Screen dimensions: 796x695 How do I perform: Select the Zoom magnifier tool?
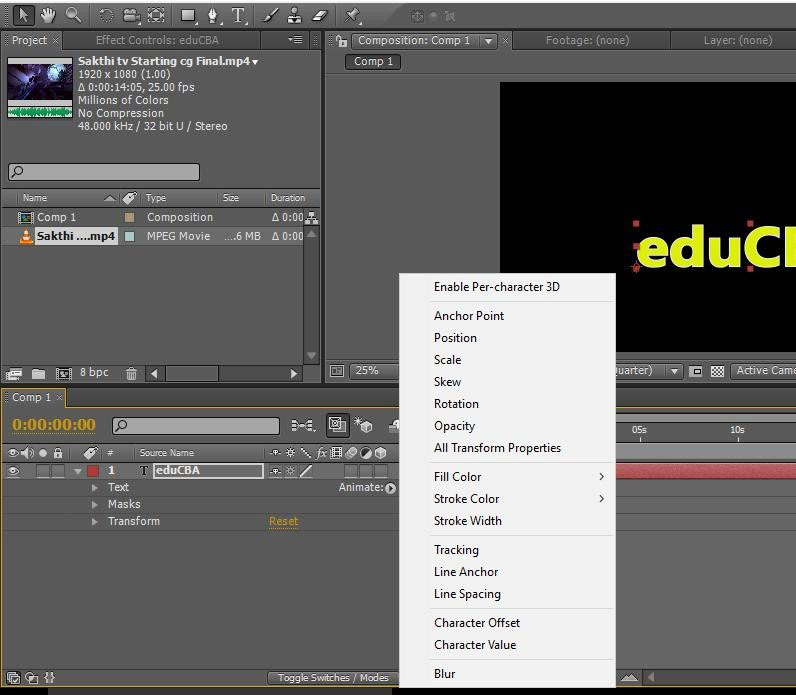point(73,15)
